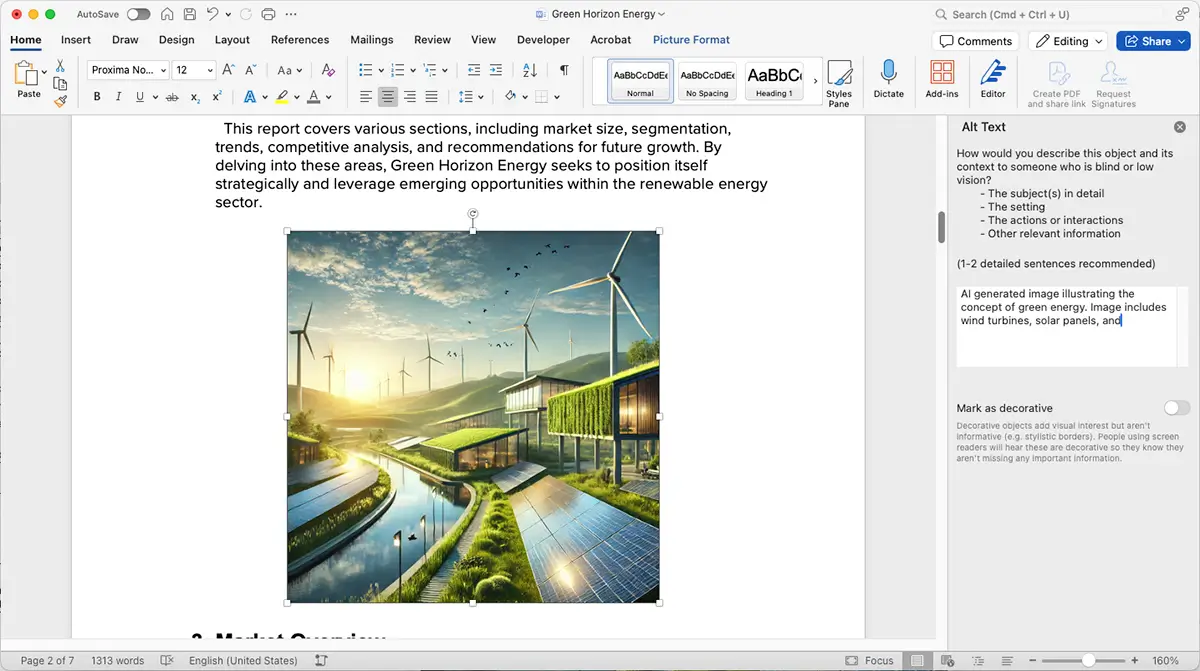Click the Format Painter icon
1200x671 pixels.
pyautogui.click(x=59, y=99)
